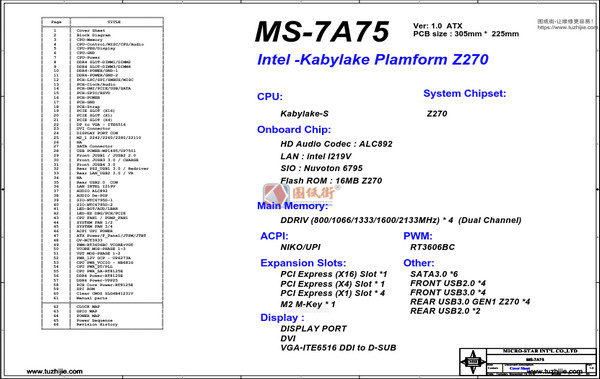Select 'SIO : Nuvoton 6795' line
The height and width of the screenshot is (379, 600).
point(321,168)
